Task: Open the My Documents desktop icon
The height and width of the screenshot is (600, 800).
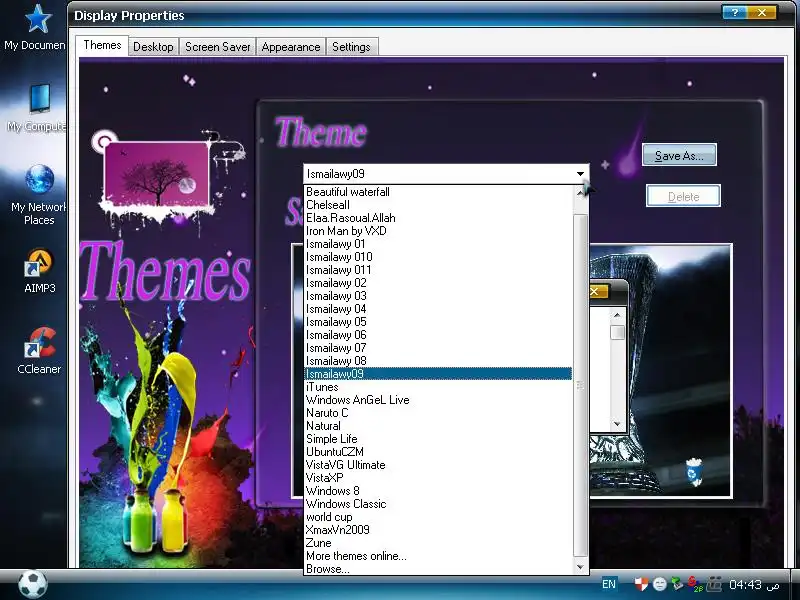Action: [x=37, y=26]
